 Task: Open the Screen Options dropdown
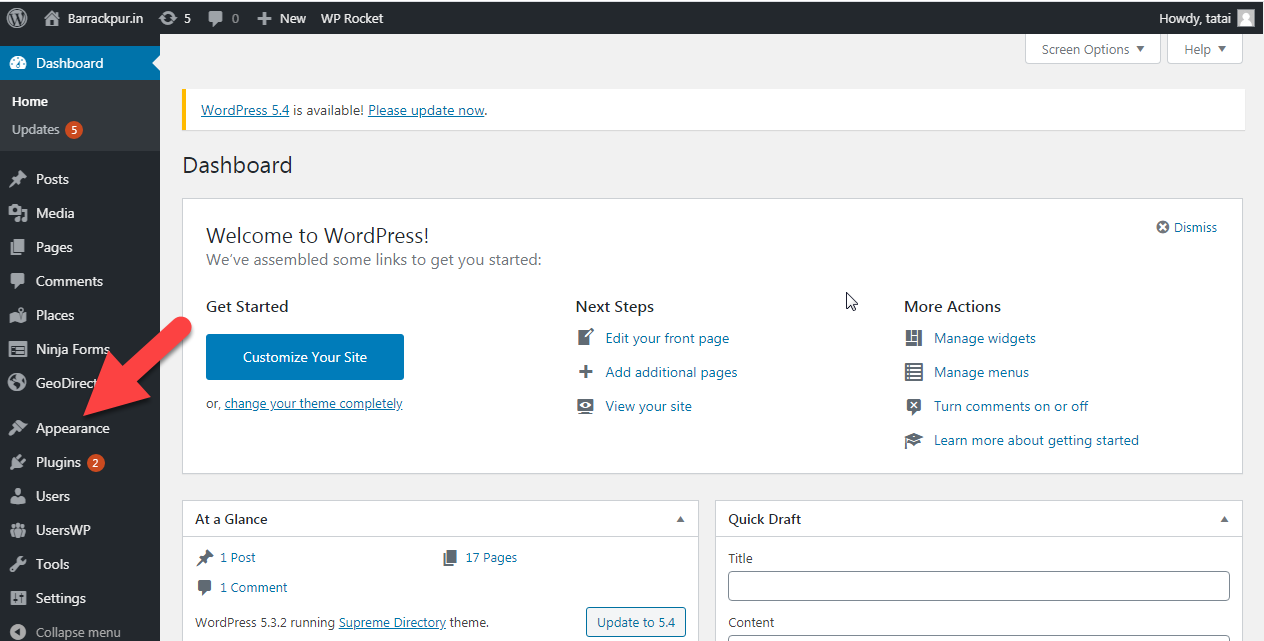[x=1092, y=48]
